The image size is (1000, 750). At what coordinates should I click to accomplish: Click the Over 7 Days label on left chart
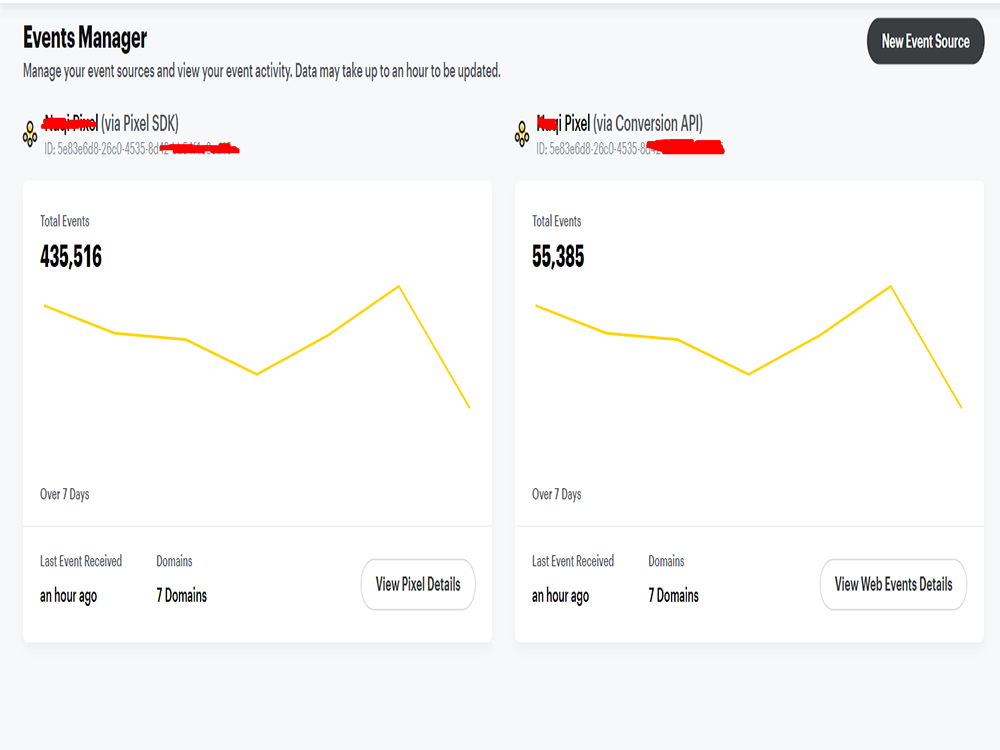coord(64,493)
